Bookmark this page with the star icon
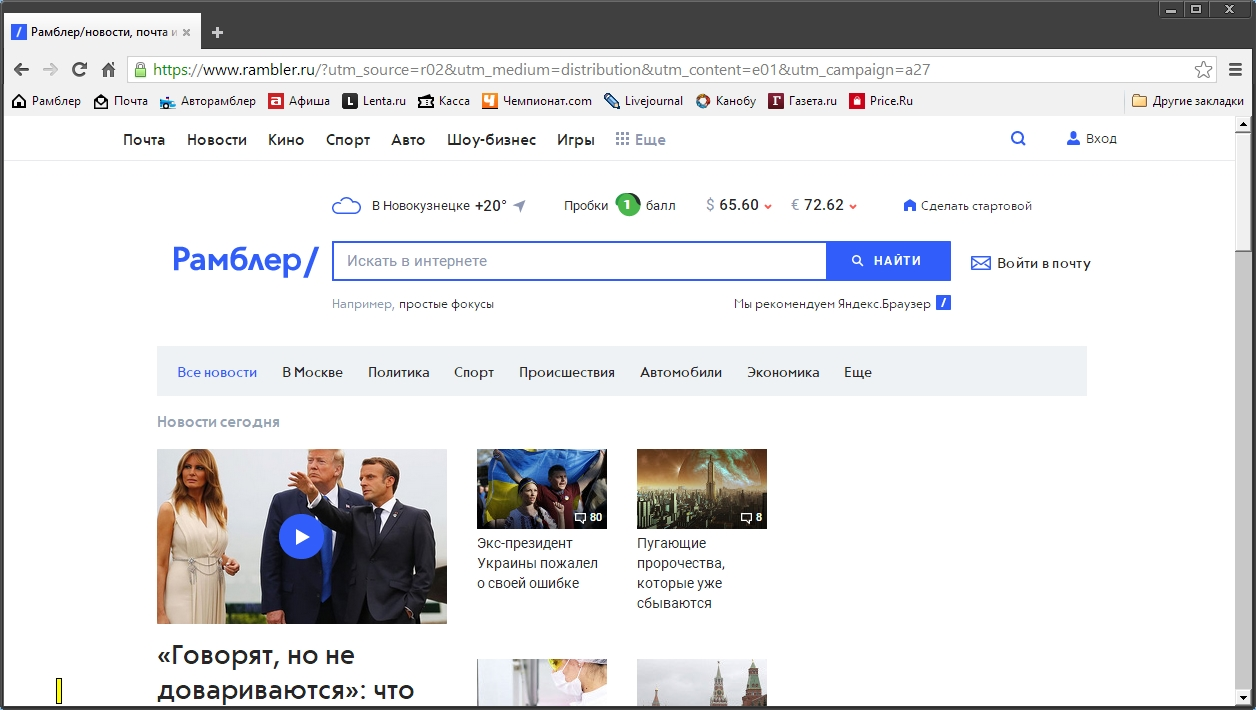 tap(1203, 70)
